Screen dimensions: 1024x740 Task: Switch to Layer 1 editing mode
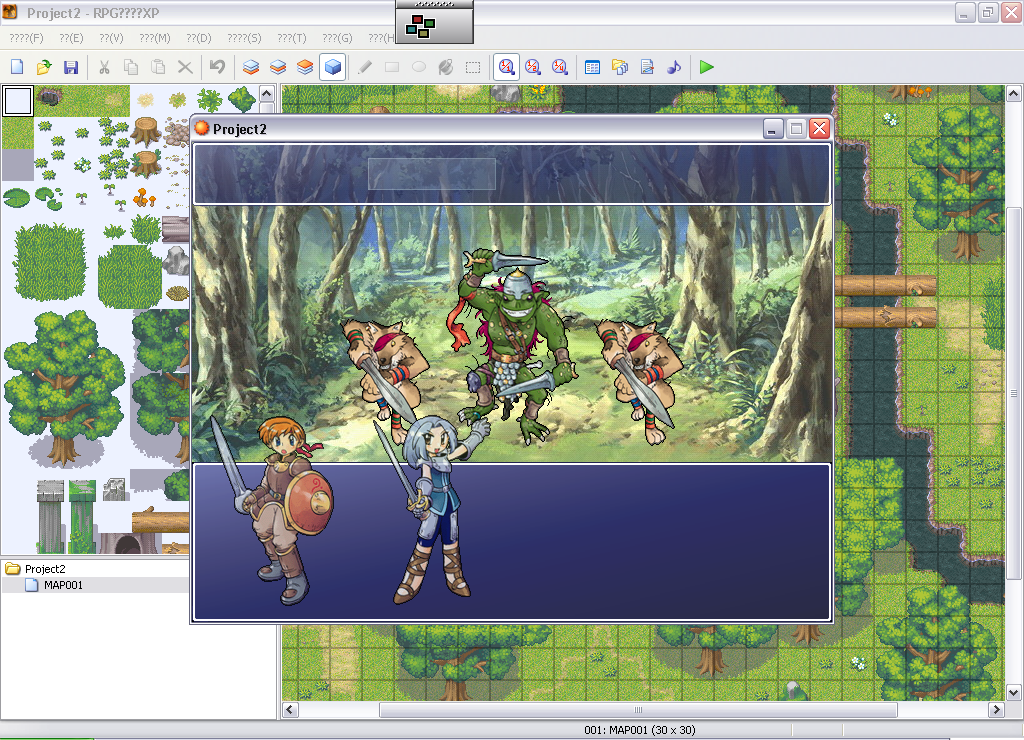click(x=250, y=67)
